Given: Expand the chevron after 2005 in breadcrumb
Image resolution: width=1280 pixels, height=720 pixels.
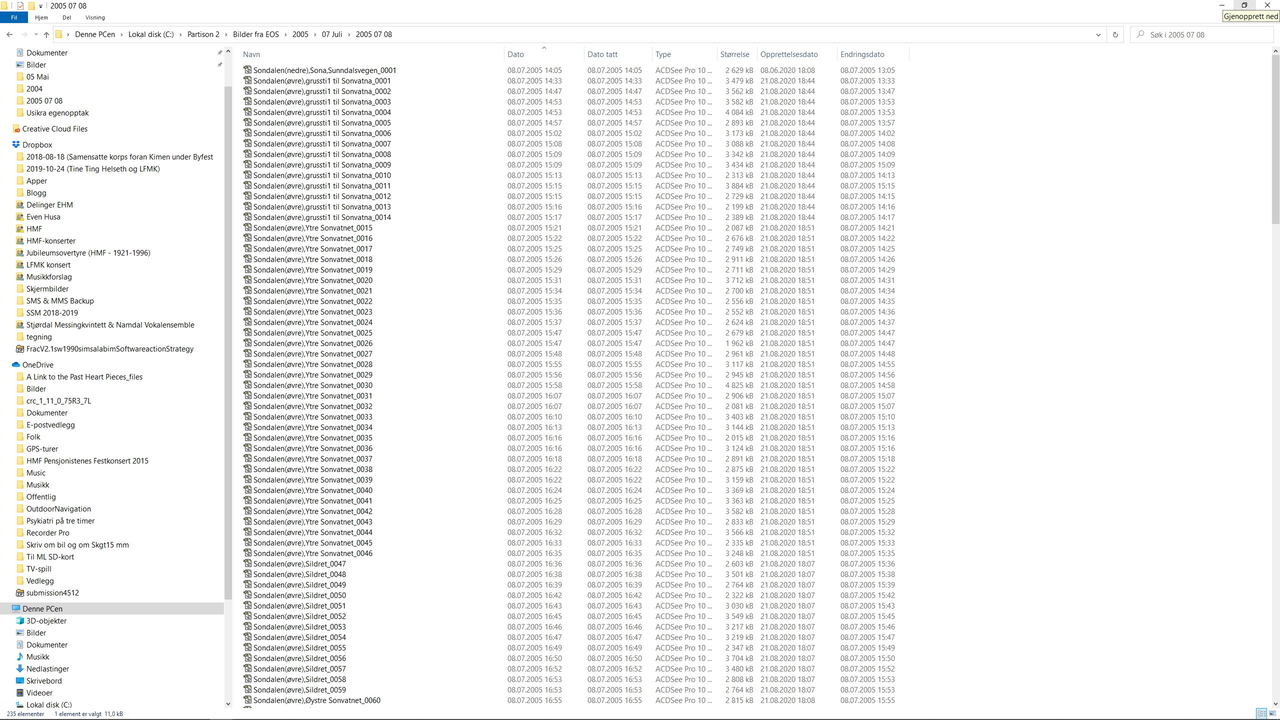Looking at the screenshot, I should pos(315,34).
